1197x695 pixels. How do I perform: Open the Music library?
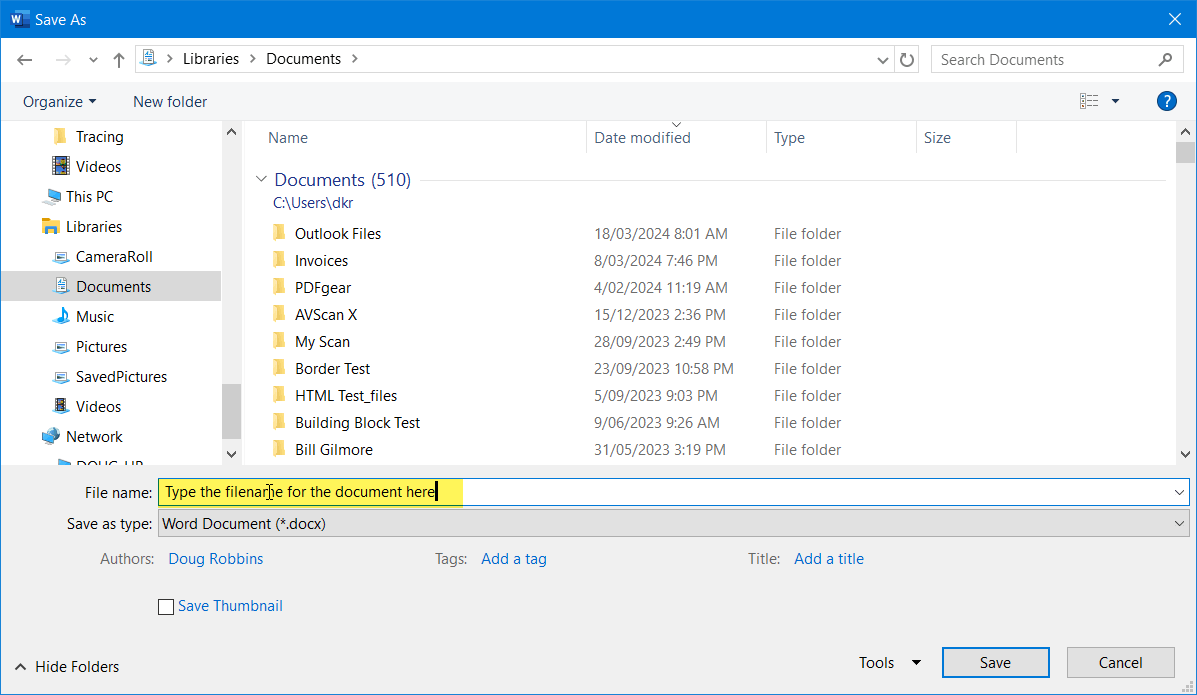pyautogui.click(x=95, y=316)
